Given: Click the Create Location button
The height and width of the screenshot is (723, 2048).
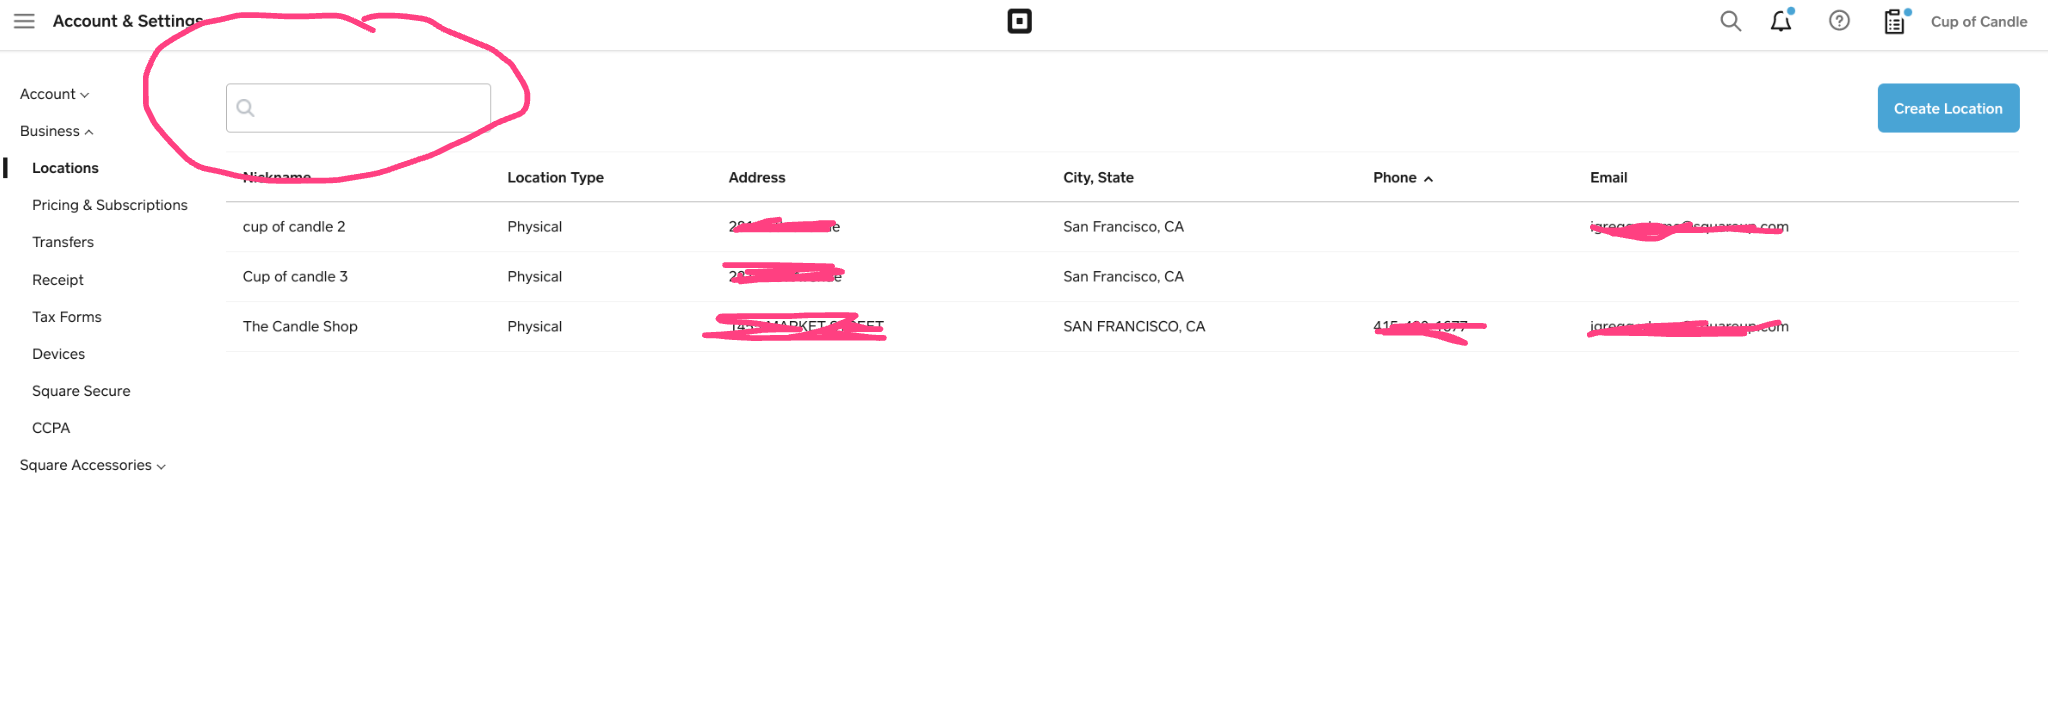Looking at the screenshot, I should 1948,108.
